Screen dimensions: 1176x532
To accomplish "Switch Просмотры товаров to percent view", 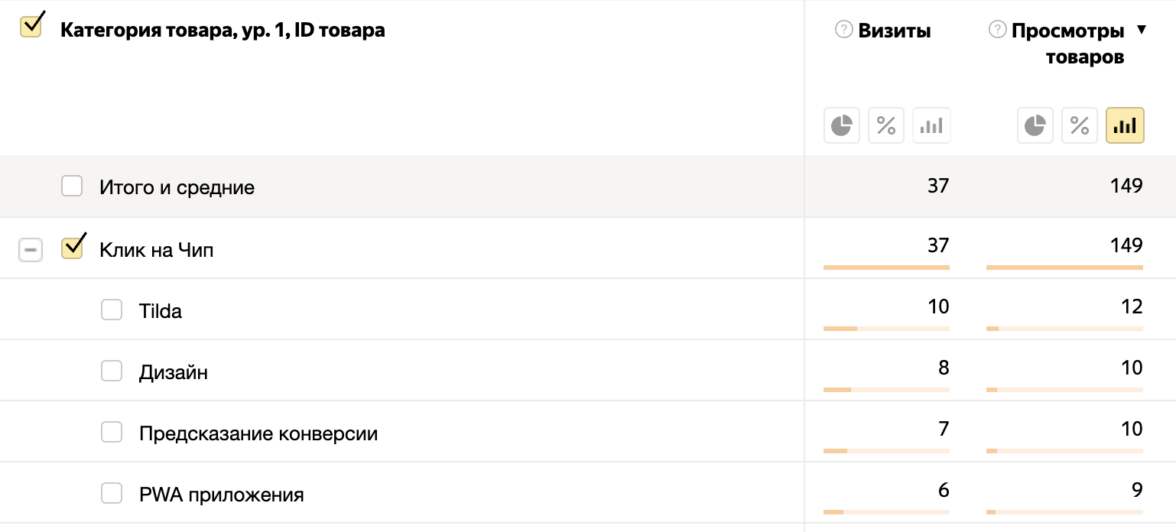I will [1080, 126].
